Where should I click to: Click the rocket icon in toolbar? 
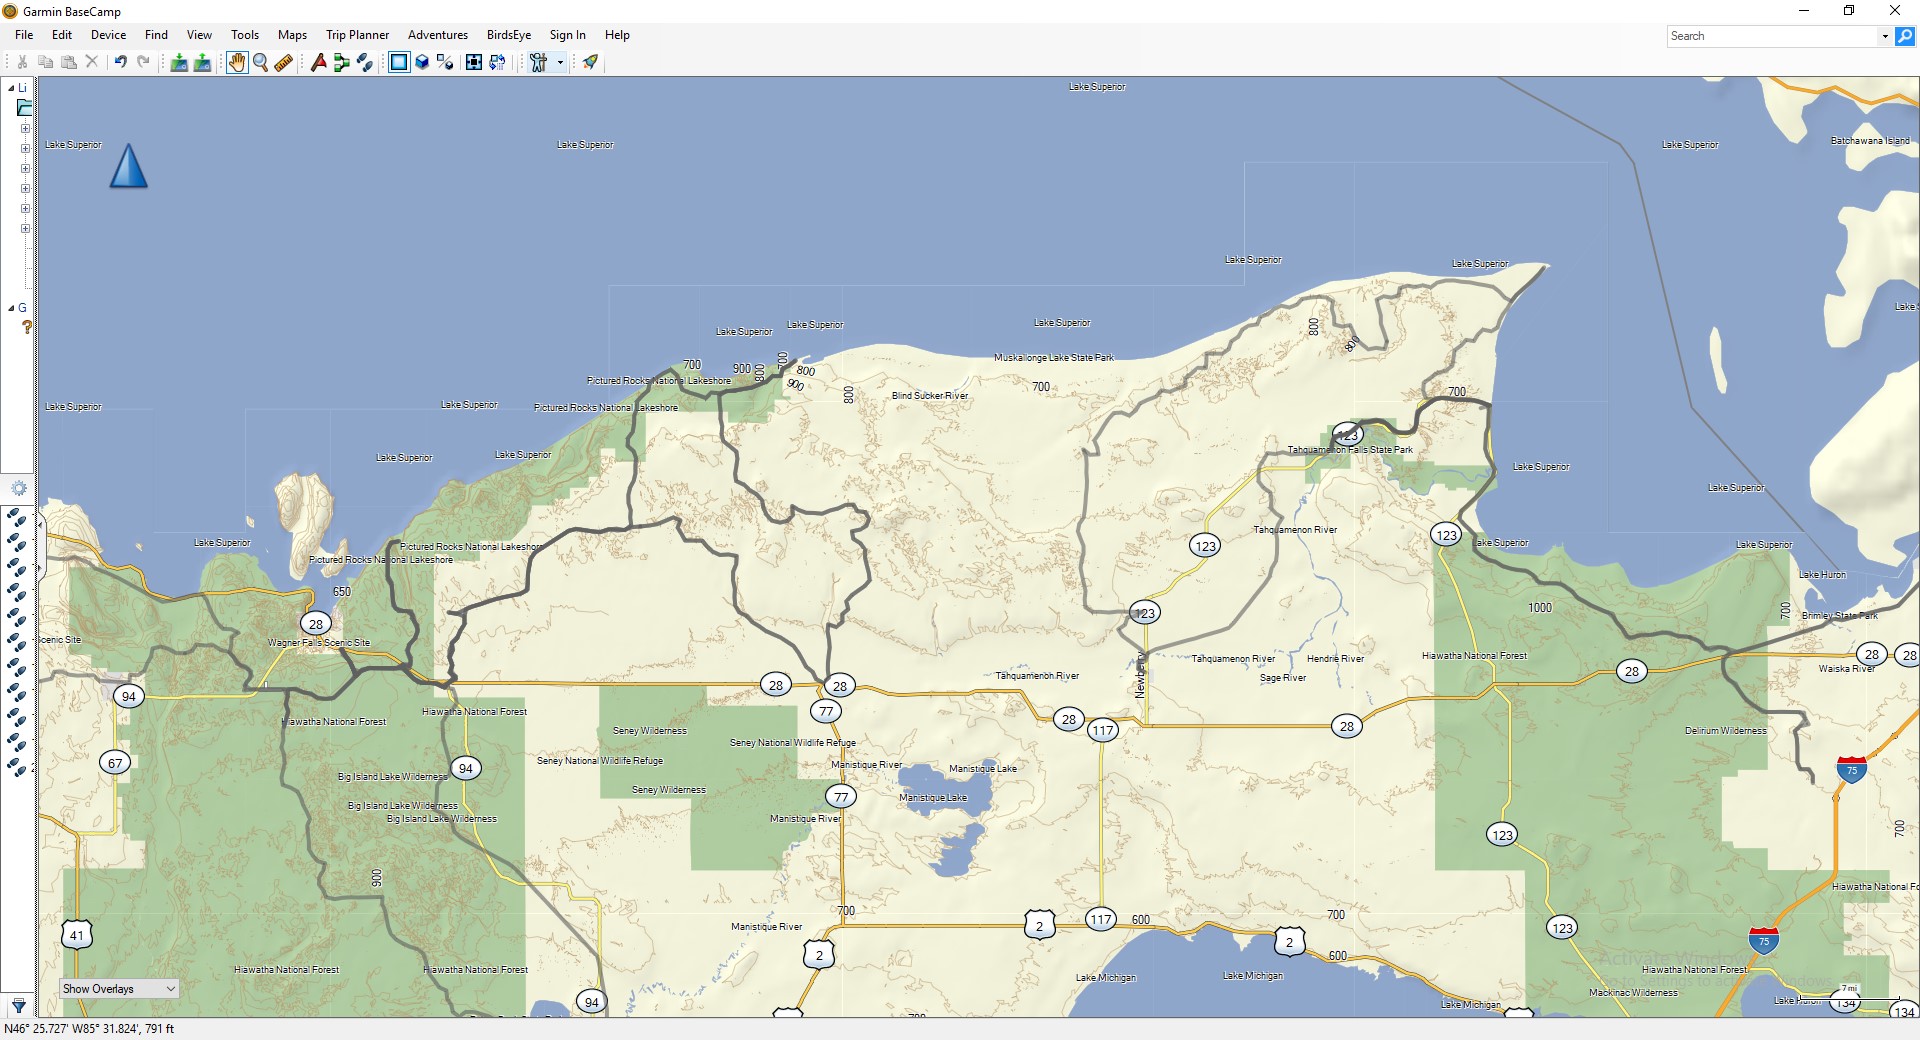point(590,62)
